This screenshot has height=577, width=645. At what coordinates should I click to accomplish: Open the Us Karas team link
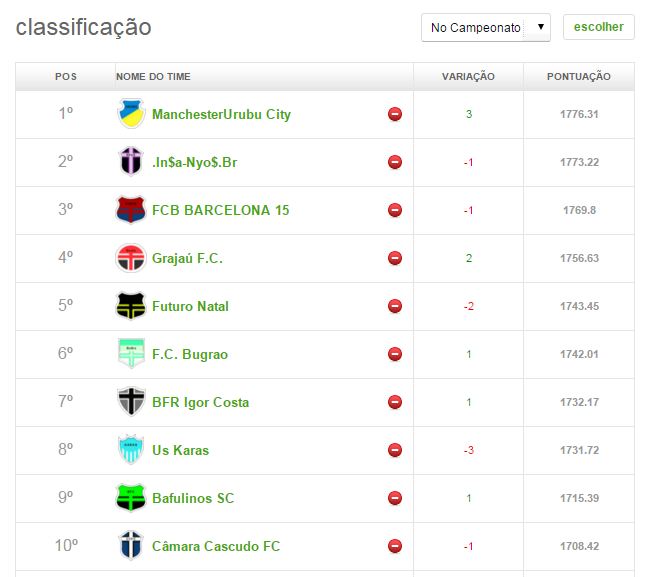(180, 450)
